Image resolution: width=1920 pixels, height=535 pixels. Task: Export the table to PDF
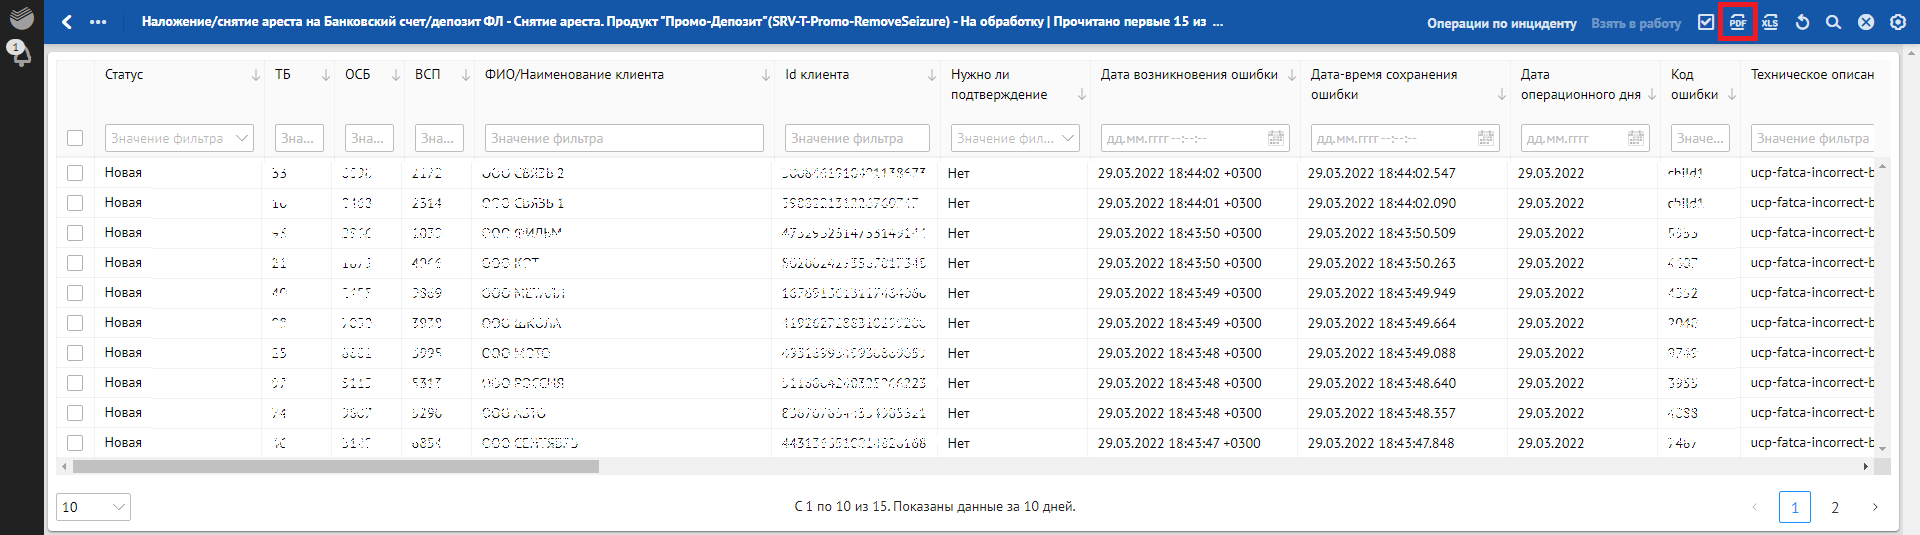pyautogui.click(x=1738, y=22)
